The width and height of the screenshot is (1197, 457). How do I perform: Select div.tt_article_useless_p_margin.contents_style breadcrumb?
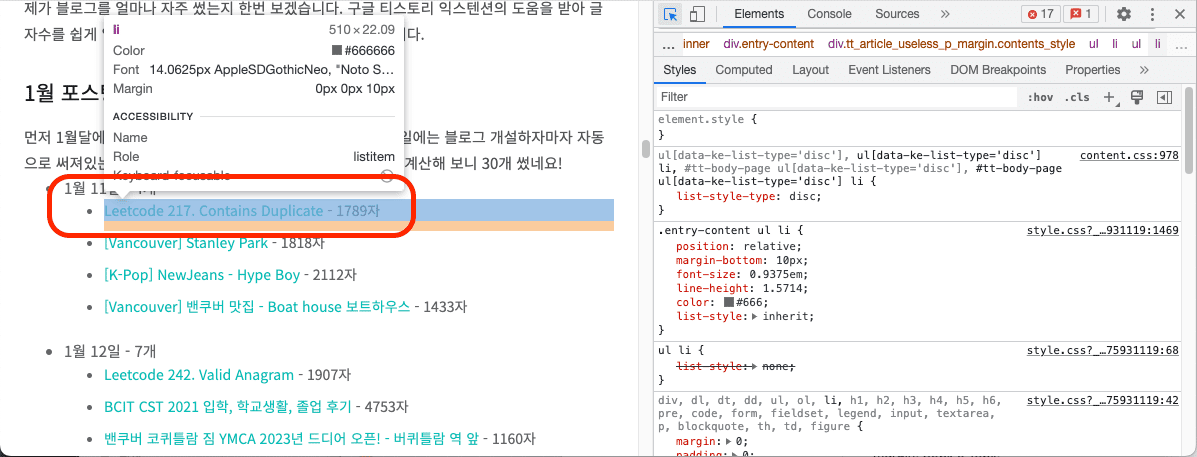(x=951, y=44)
